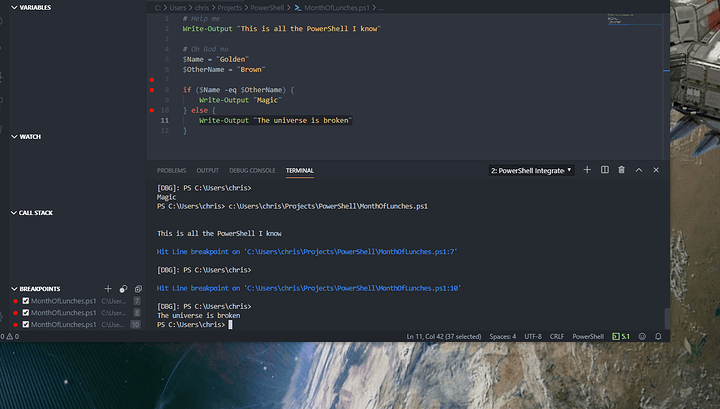This screenshot has height=409, width=720.
Task: Switch to the Problems tab
Action: [x=171, y=170]
